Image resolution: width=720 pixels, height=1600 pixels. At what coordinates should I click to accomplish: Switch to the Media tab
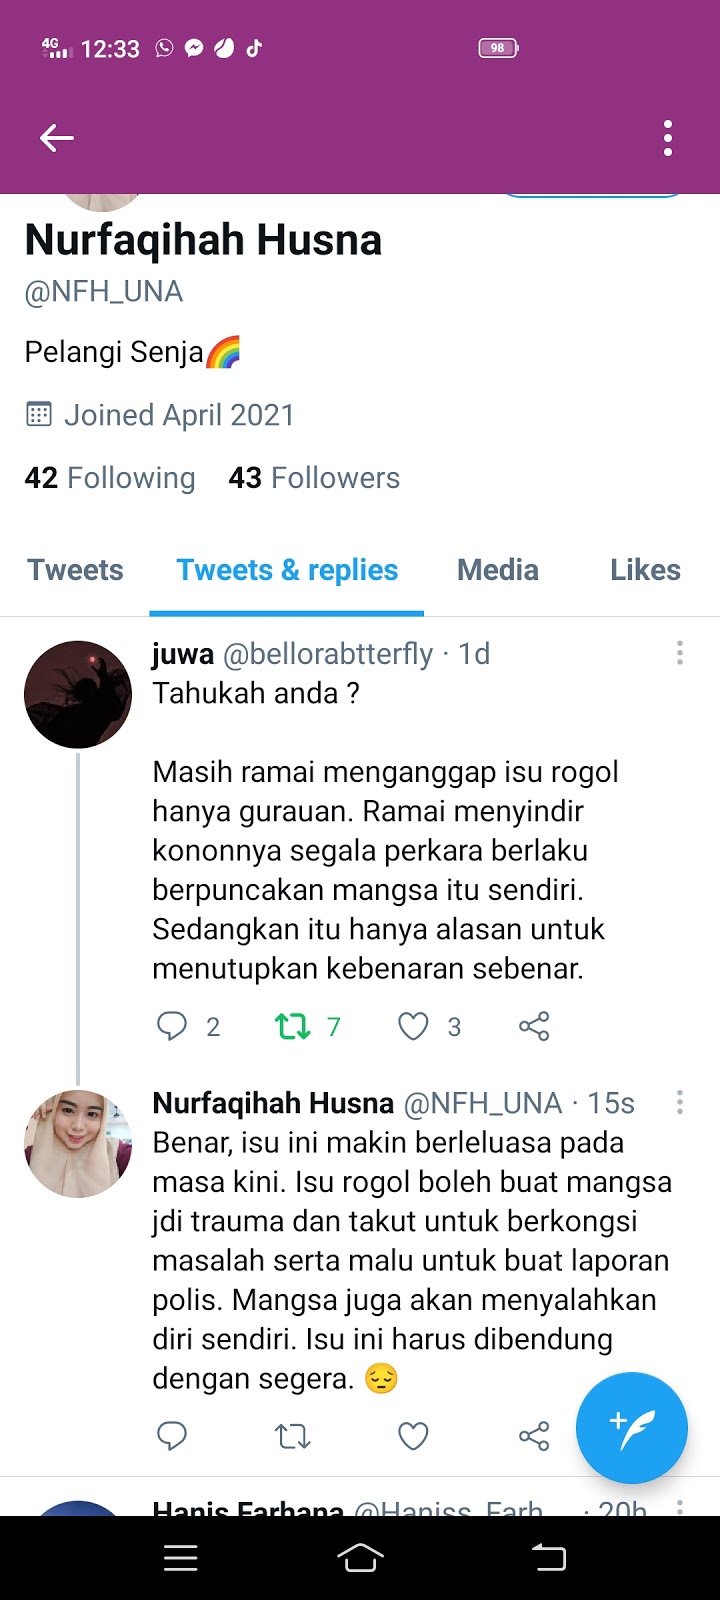498,570
